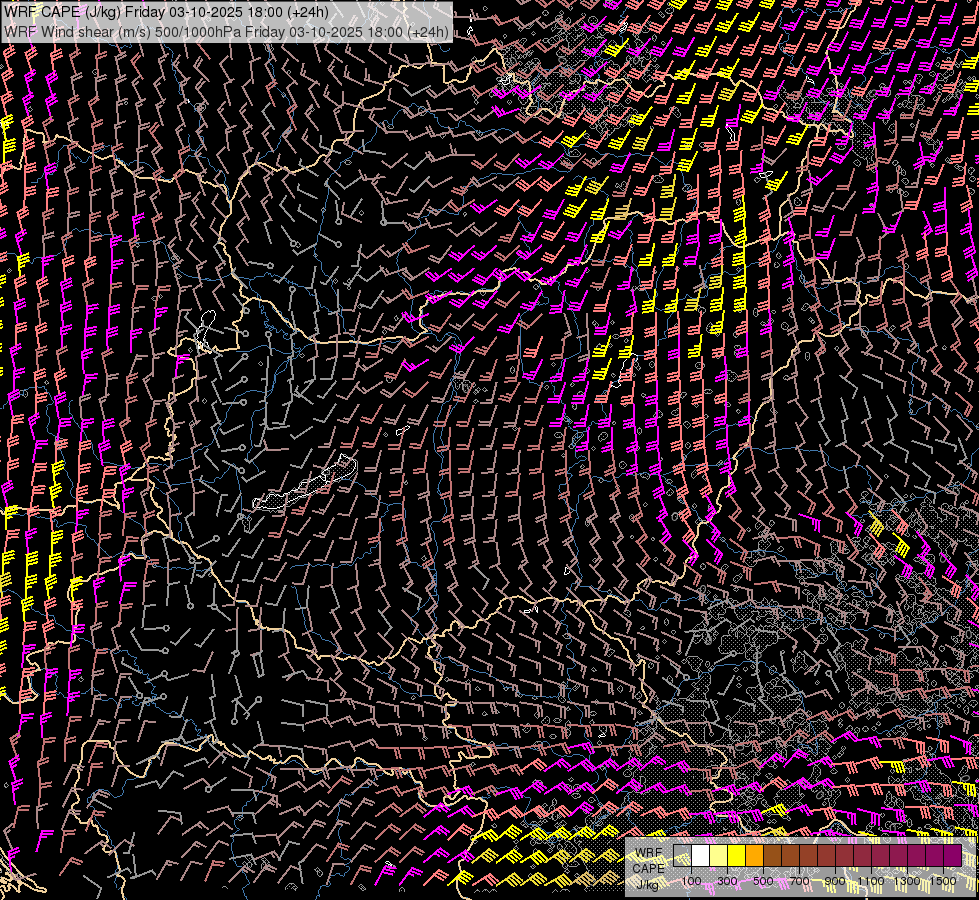The image size is (979, 900).
Task: Click the 500 label on legend scale
Action: (764, 881)
